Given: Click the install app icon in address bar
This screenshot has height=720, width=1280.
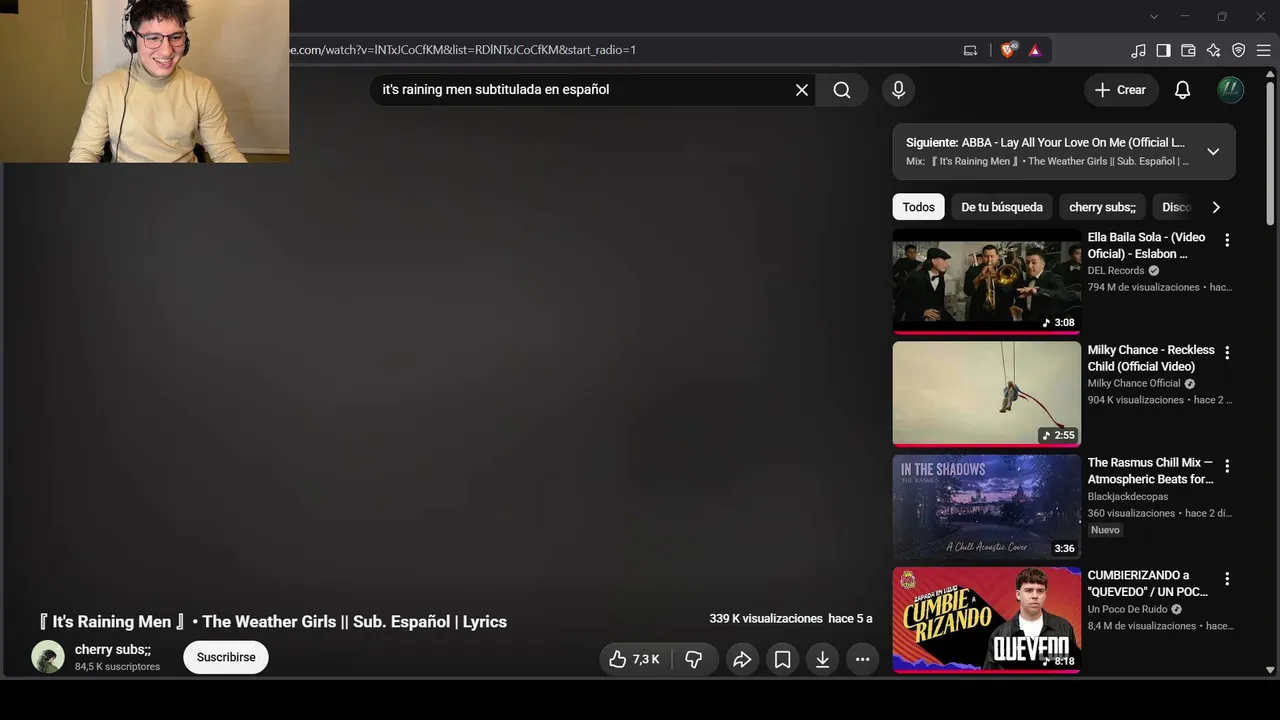Looking at the screenshot, I should 970,50.
